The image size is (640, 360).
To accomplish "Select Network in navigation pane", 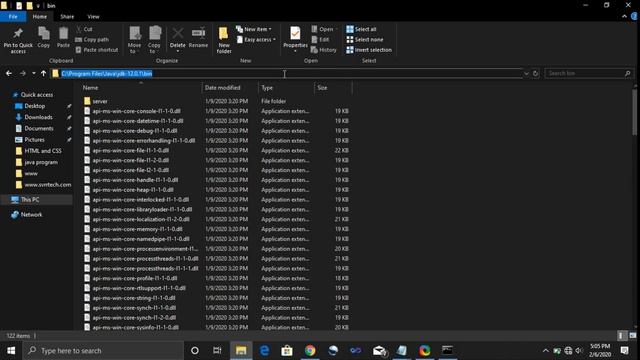I will (x=31, y=214).
